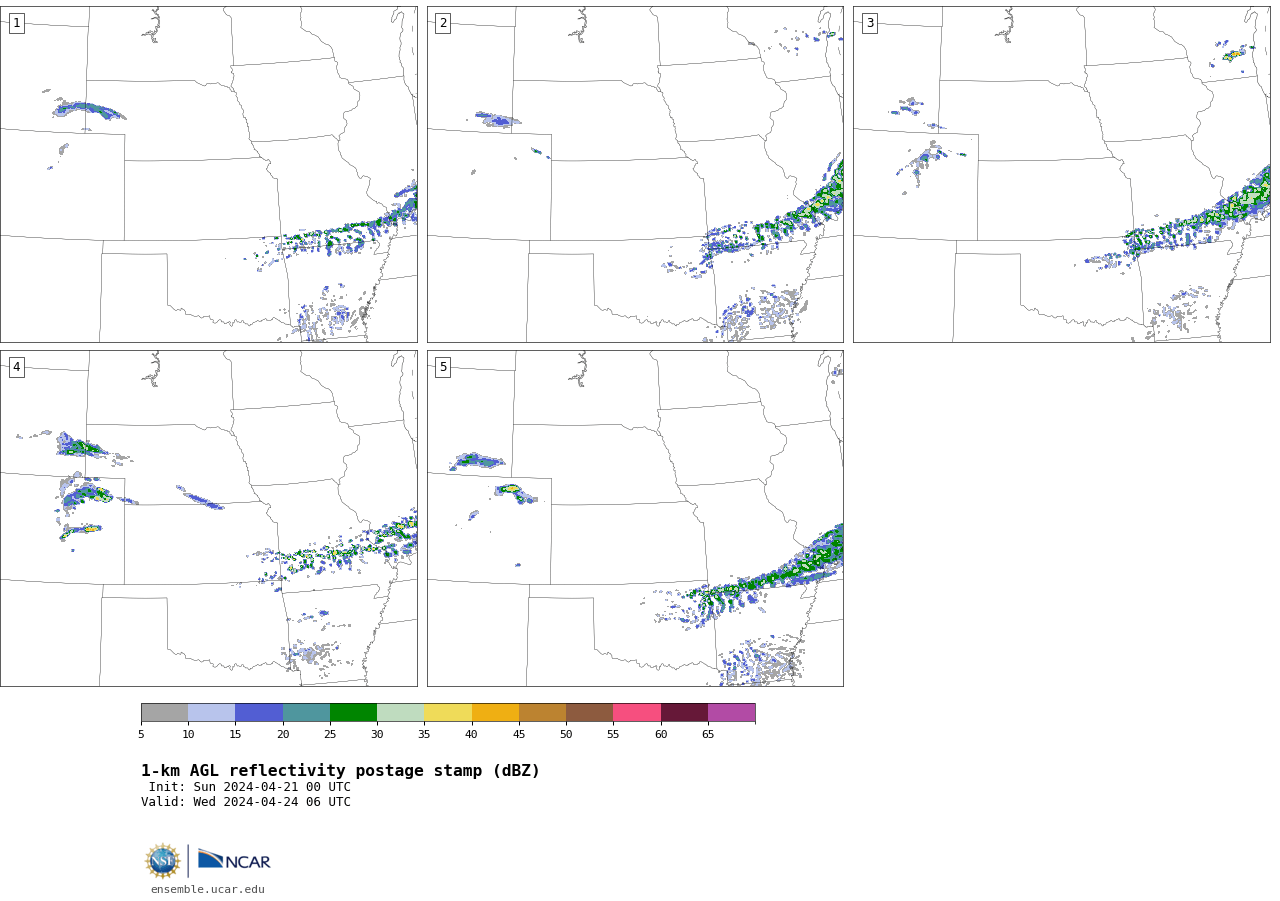Click the purple 65+ dBZ swatch
The width and height of the screenshot is (1280, 901).
(731, 713)
